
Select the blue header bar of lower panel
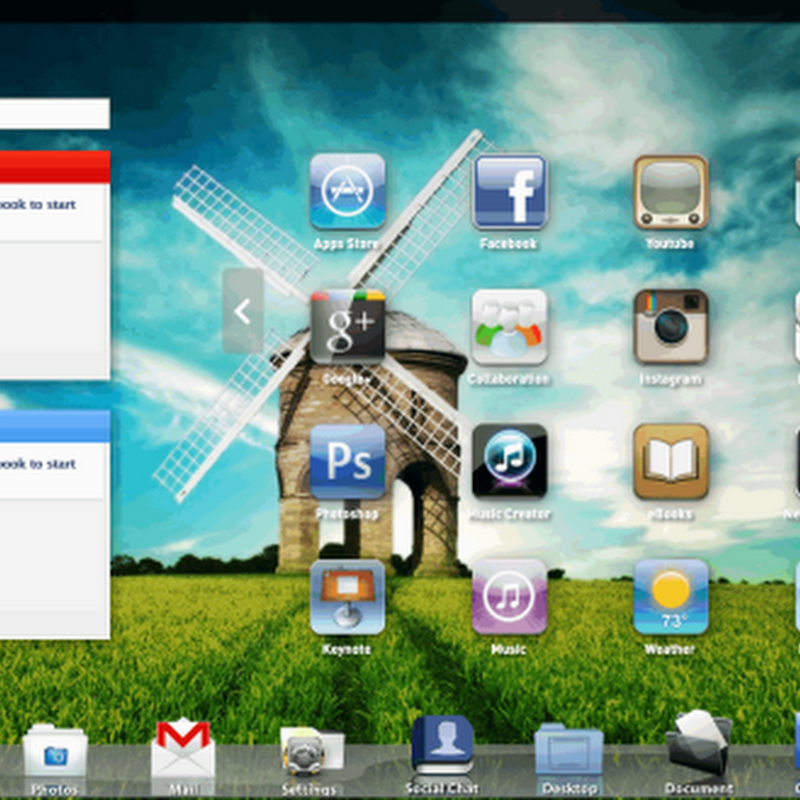[55, 426]
